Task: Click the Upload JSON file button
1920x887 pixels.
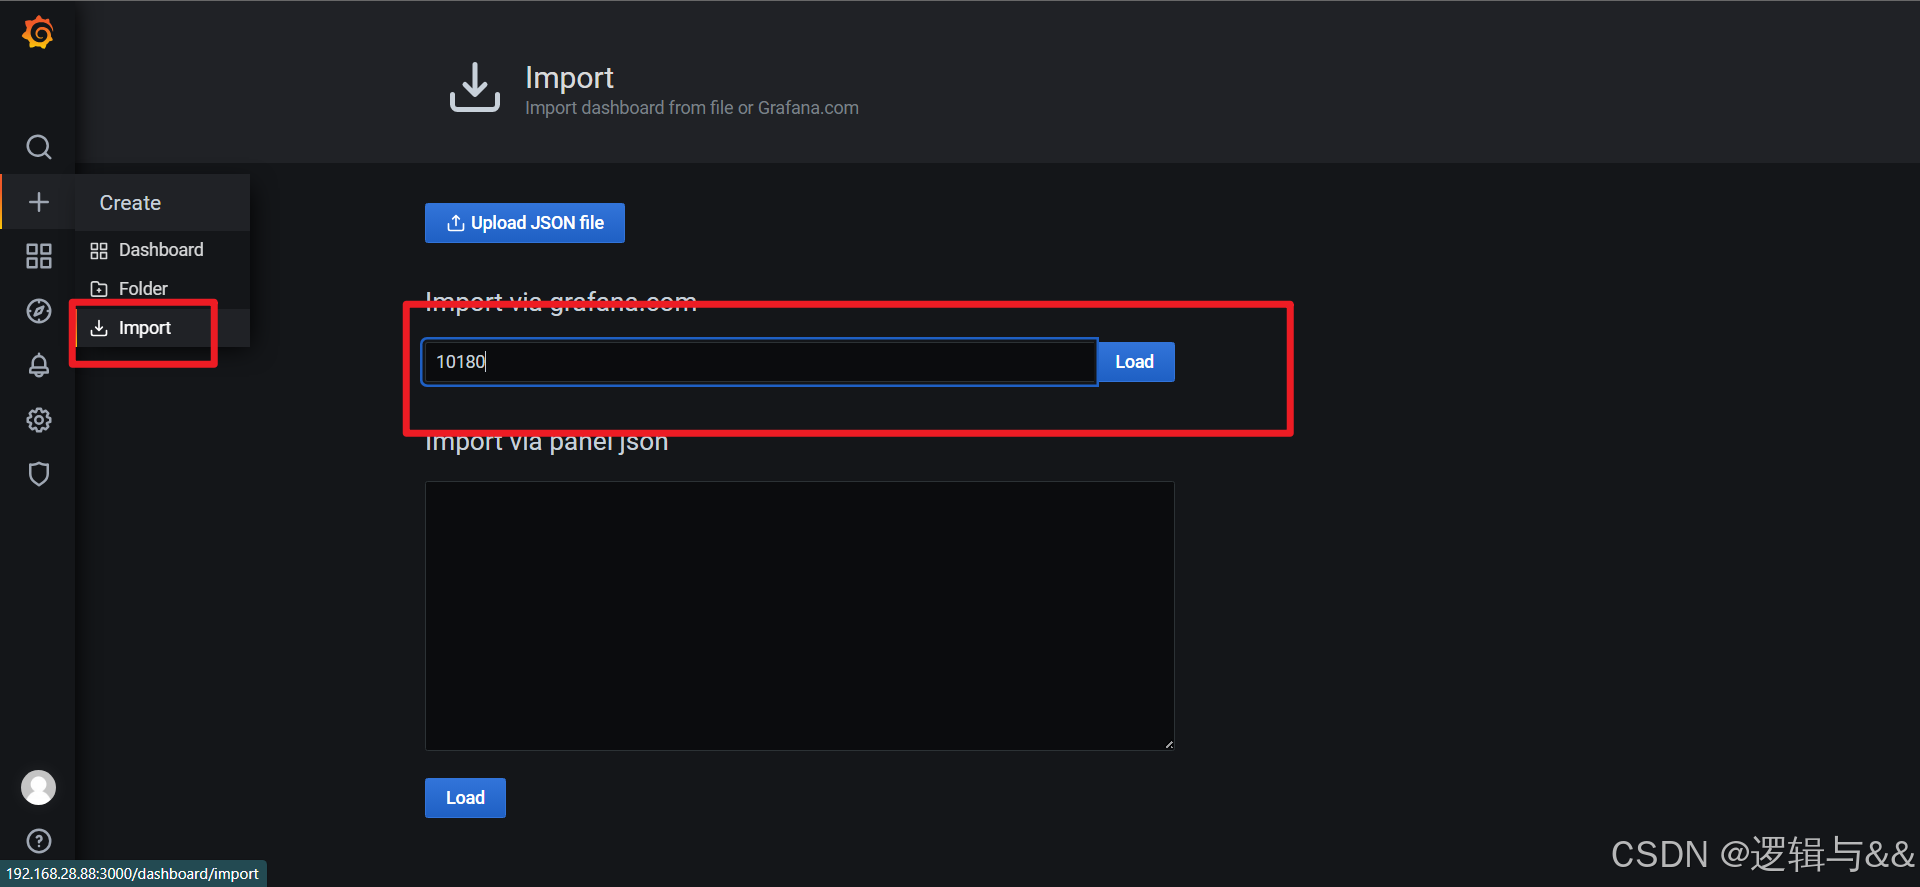Action: point(525,223)
